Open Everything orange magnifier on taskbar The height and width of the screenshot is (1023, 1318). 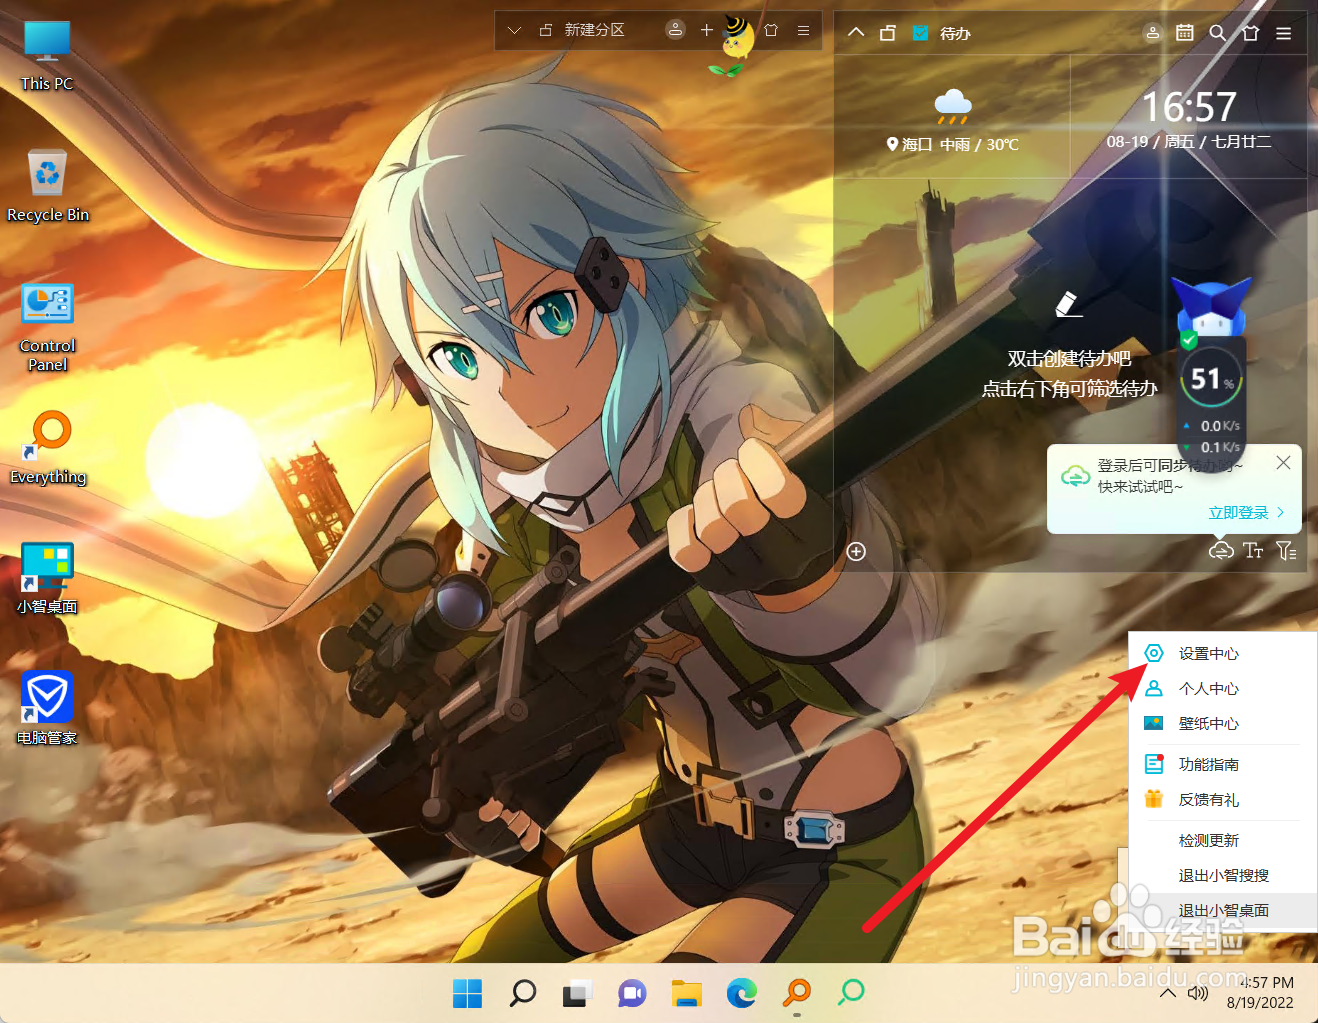797,993
